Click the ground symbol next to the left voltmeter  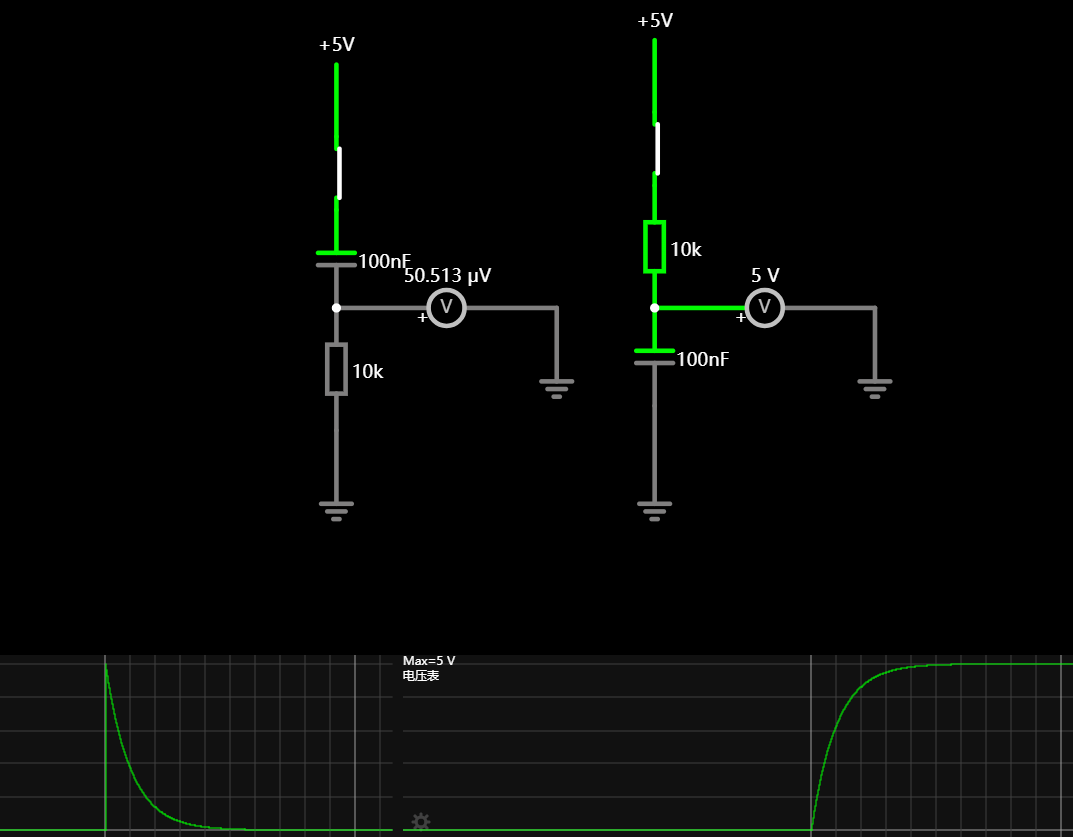pos(556,389)
